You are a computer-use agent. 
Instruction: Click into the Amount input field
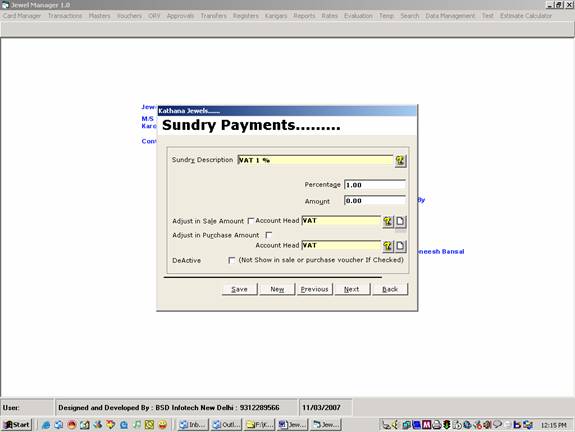click(375, 201)
